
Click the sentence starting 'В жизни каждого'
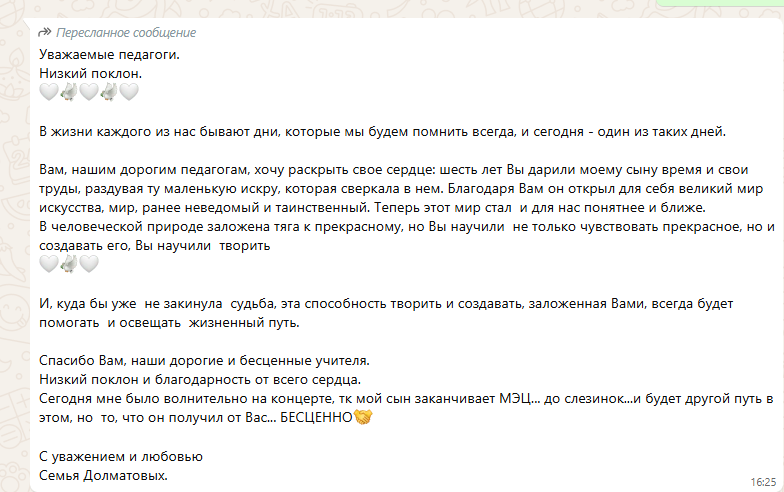(x=382, y=132)
